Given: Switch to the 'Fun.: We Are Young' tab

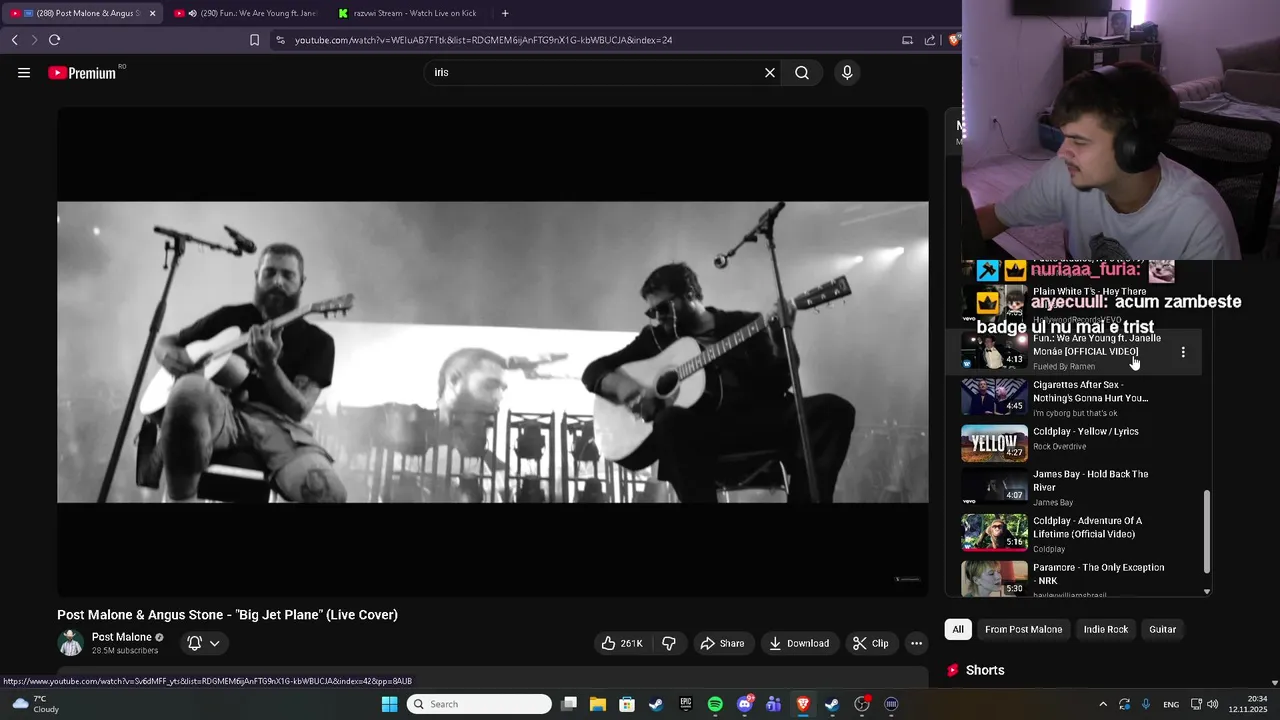Looking at the screenshot, I should coord(245,13).
